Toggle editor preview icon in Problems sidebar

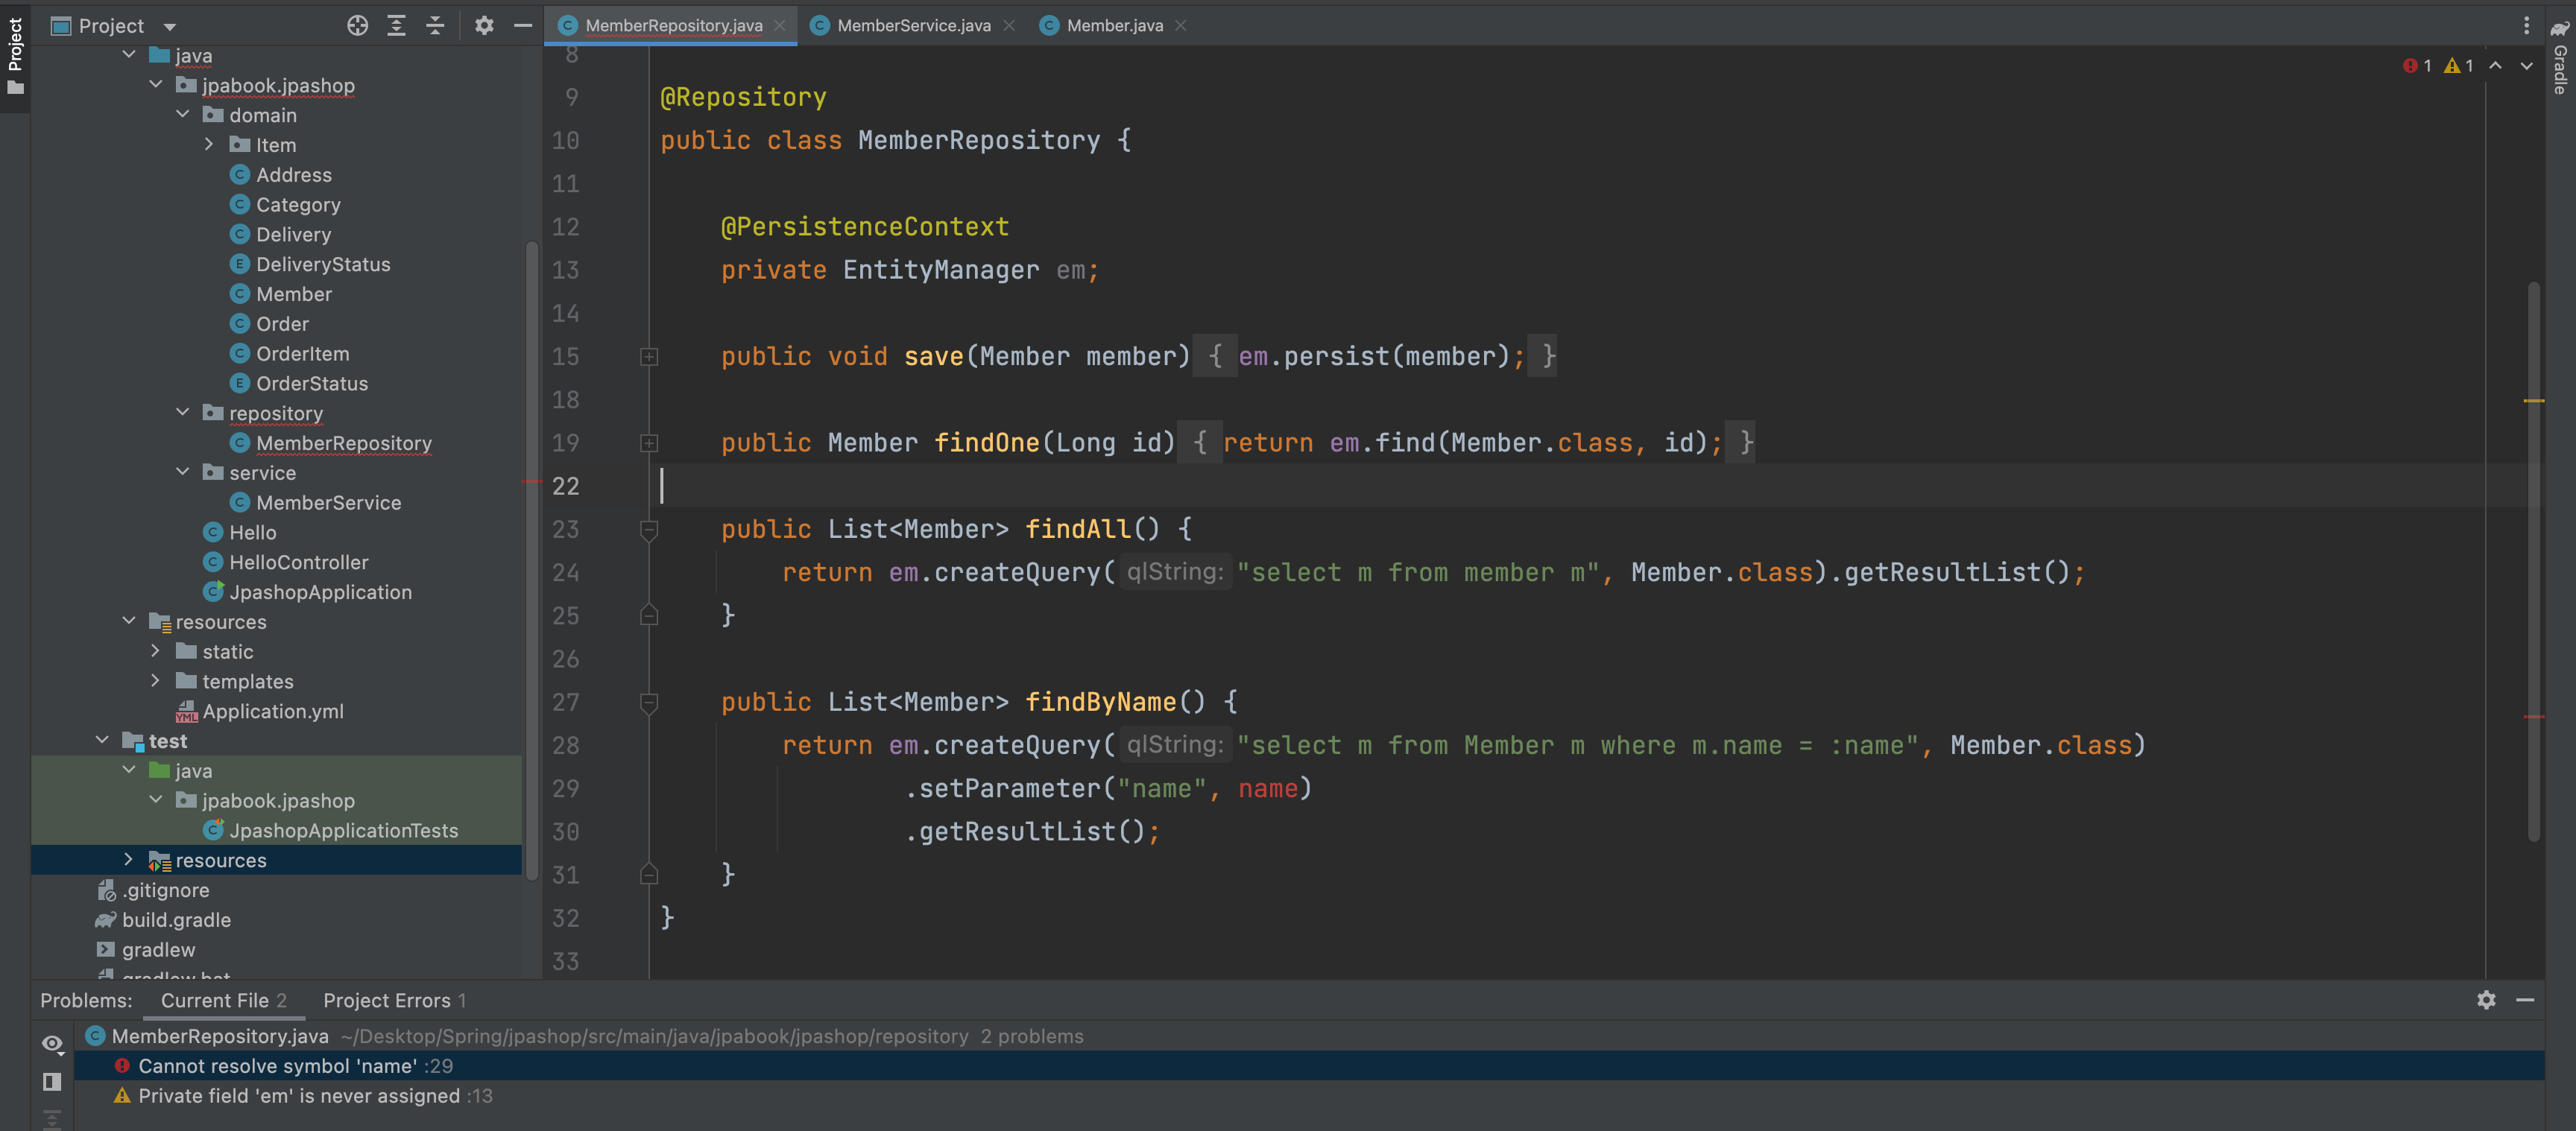52,1082
